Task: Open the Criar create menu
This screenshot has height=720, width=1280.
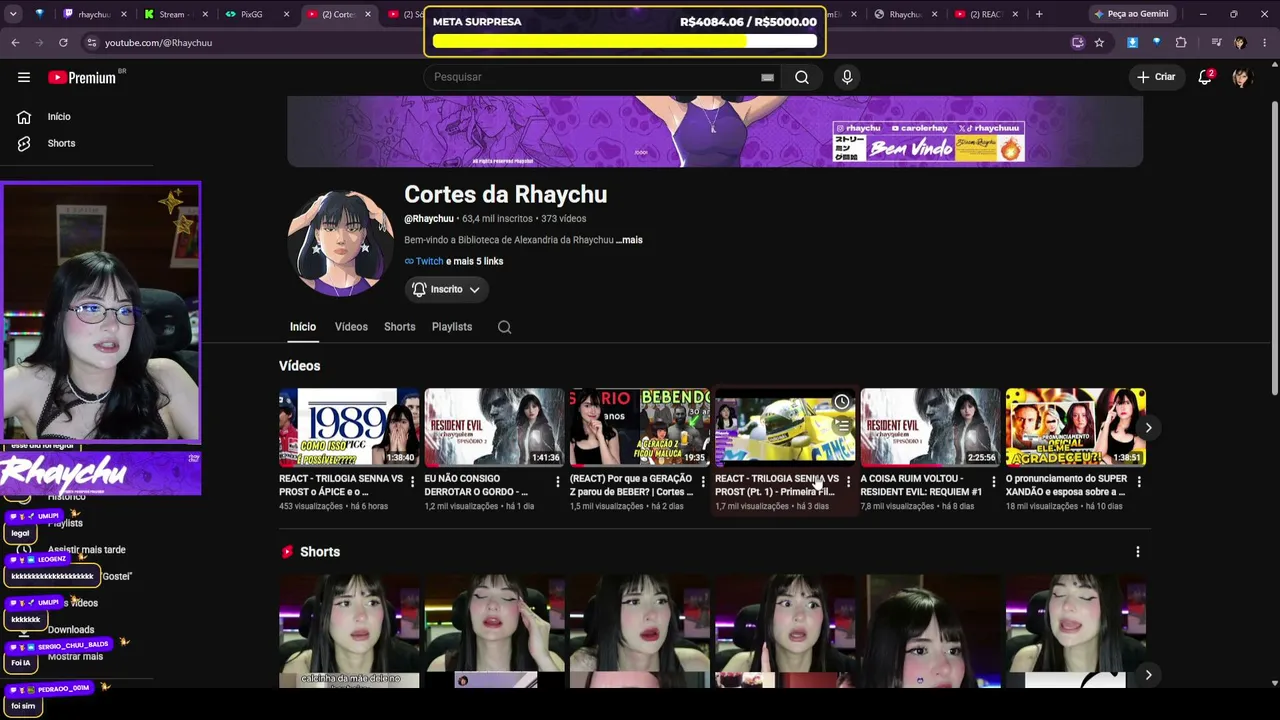Action: click(1156, 77)
